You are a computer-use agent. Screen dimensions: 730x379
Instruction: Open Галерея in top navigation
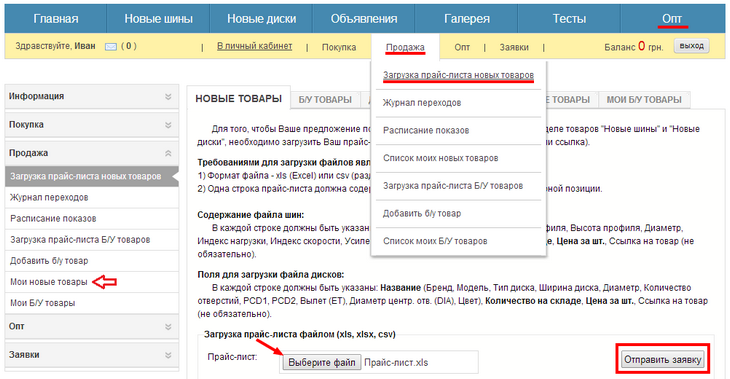pos(466,19)
